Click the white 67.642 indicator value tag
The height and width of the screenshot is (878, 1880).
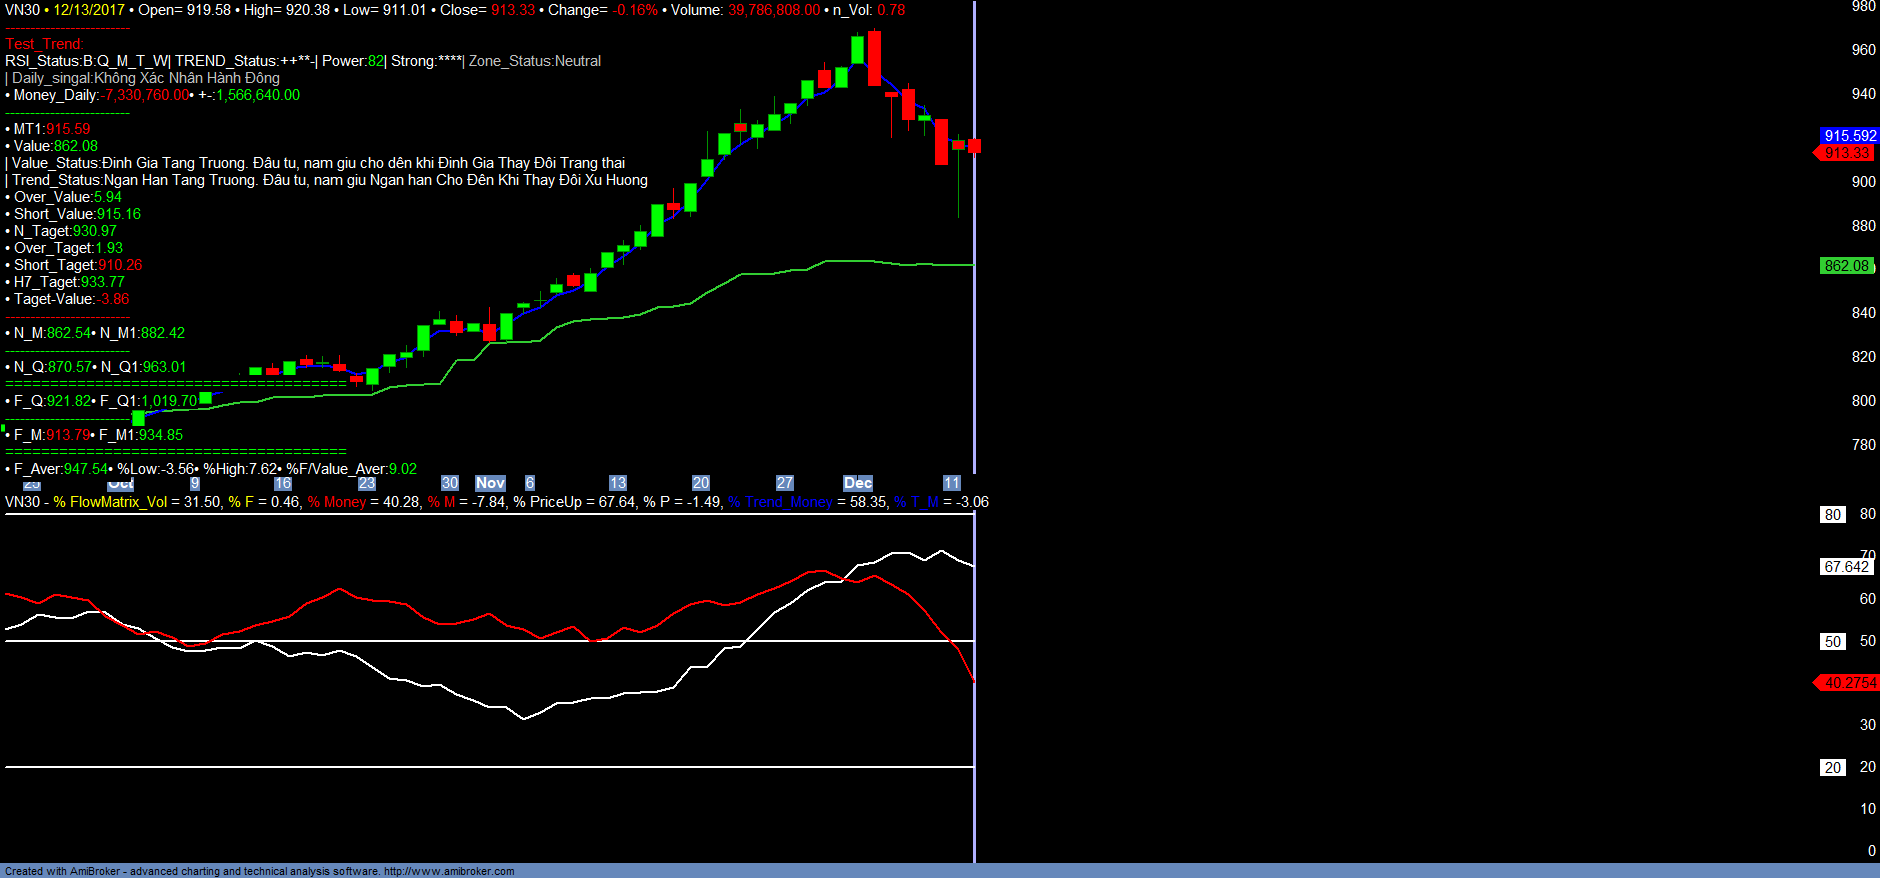tap(1846, 567)
